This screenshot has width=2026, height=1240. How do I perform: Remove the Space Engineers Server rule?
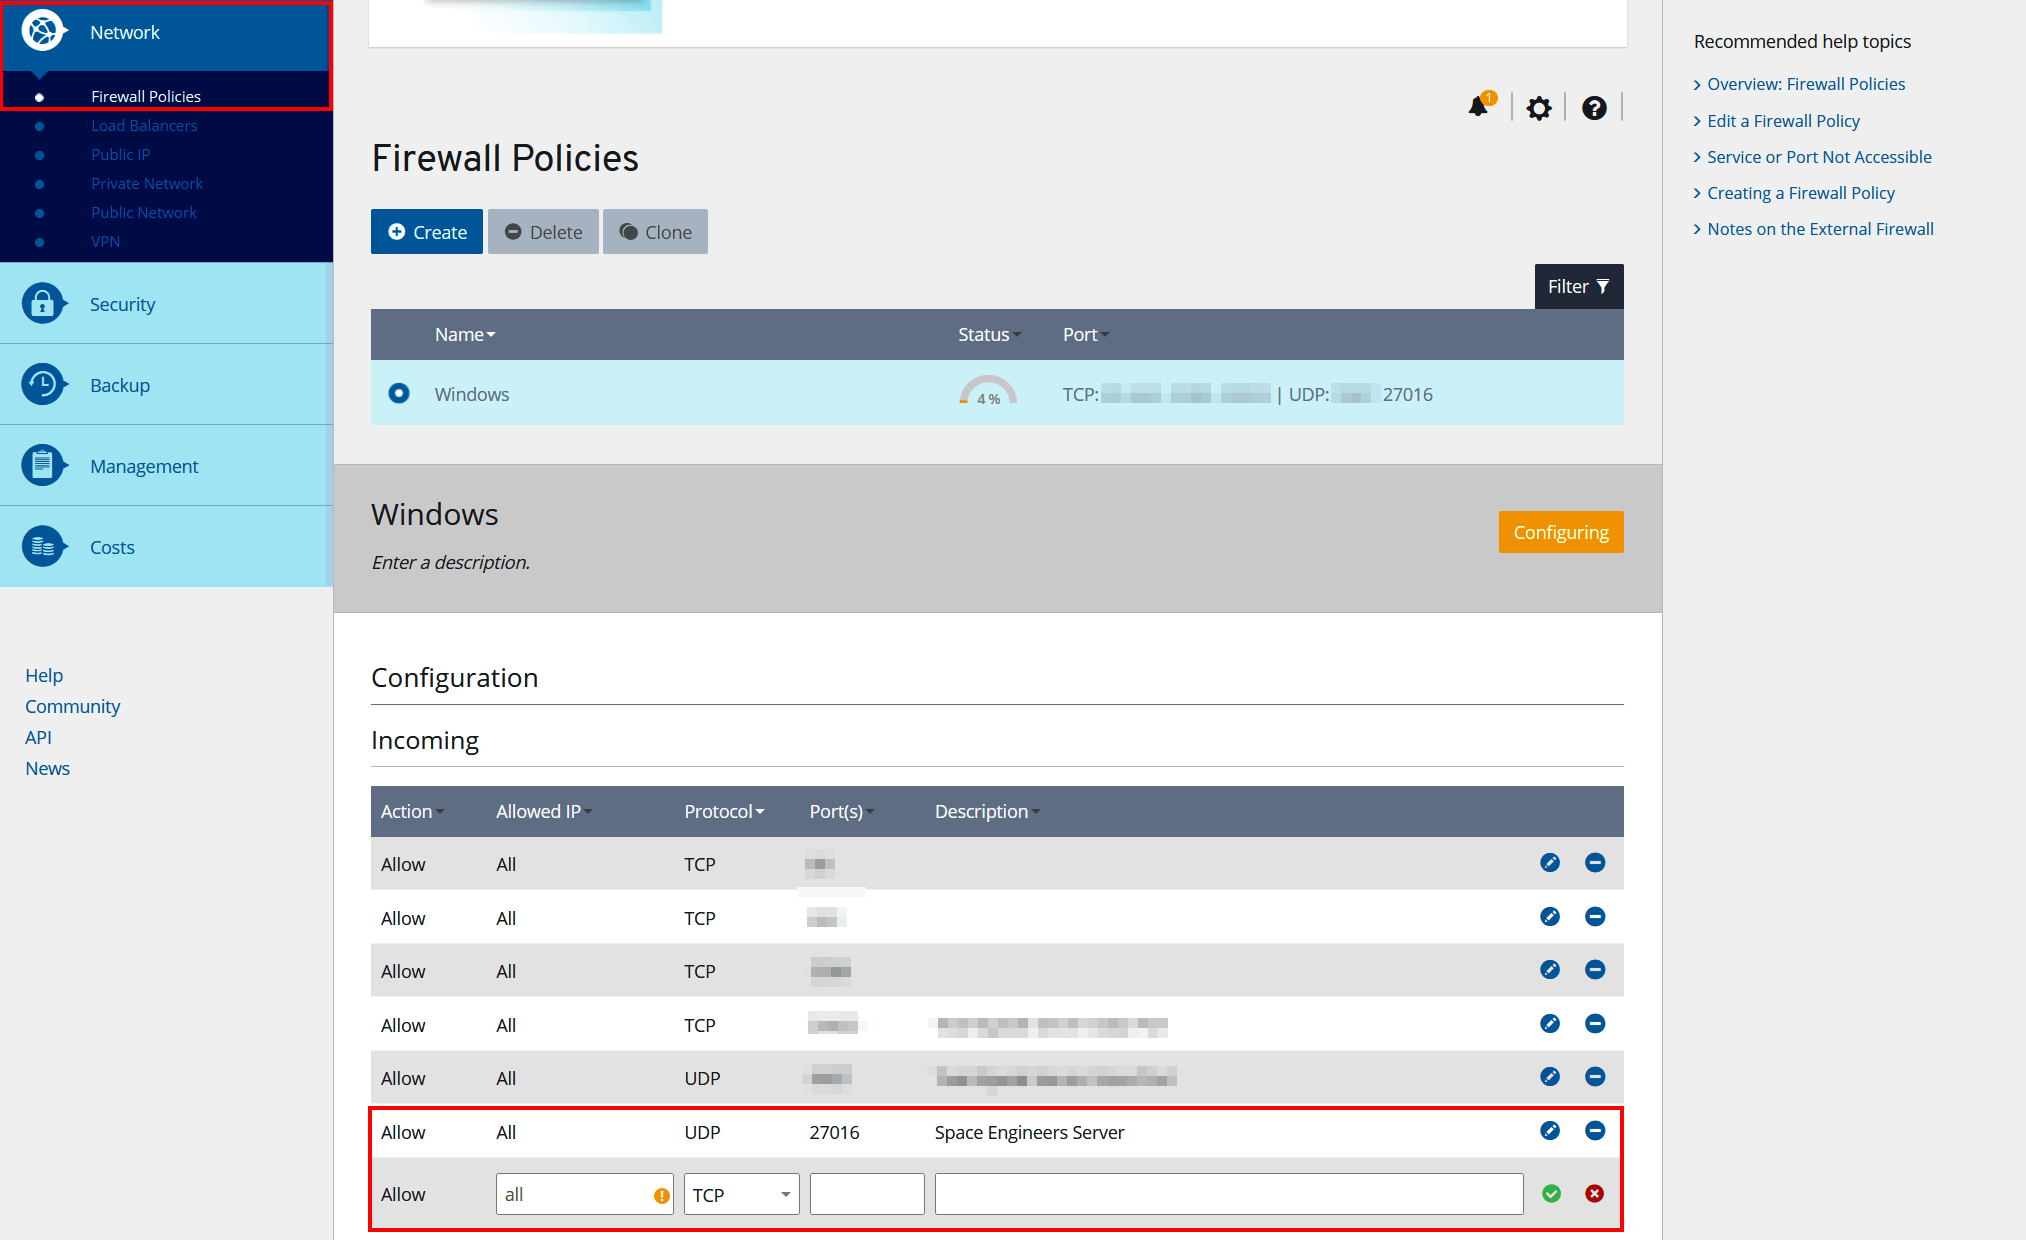click(1595, 1131)
